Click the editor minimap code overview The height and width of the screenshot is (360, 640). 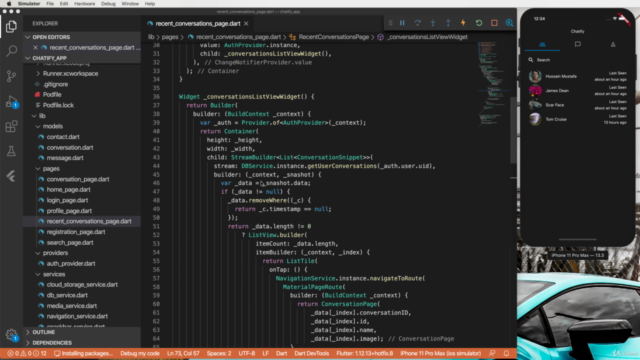pos(494,84)
